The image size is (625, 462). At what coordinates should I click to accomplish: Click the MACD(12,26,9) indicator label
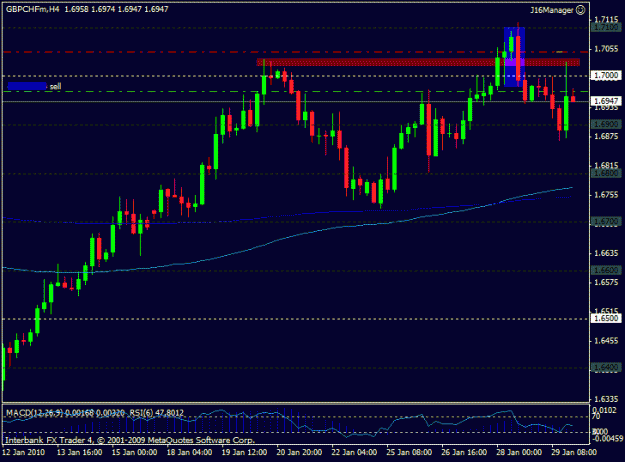coord(34,413)
